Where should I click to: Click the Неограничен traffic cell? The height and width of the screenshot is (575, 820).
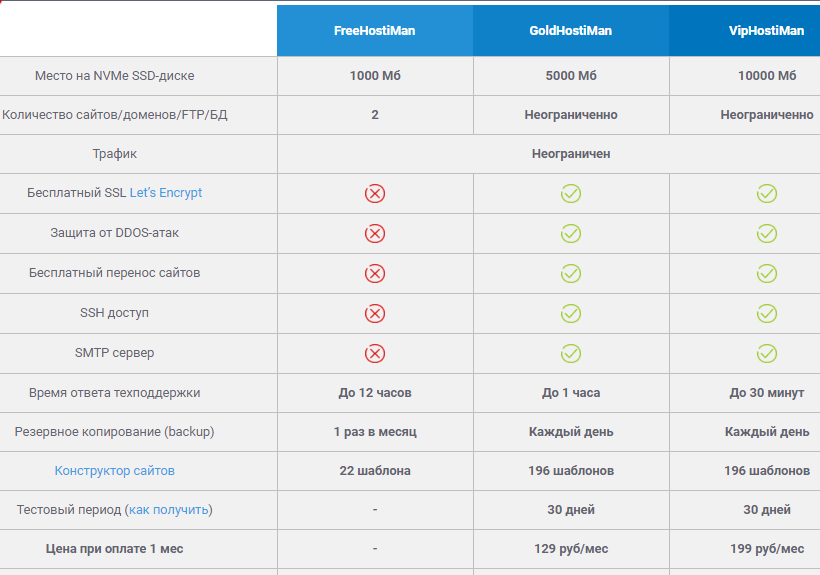(x=549, y=154)
